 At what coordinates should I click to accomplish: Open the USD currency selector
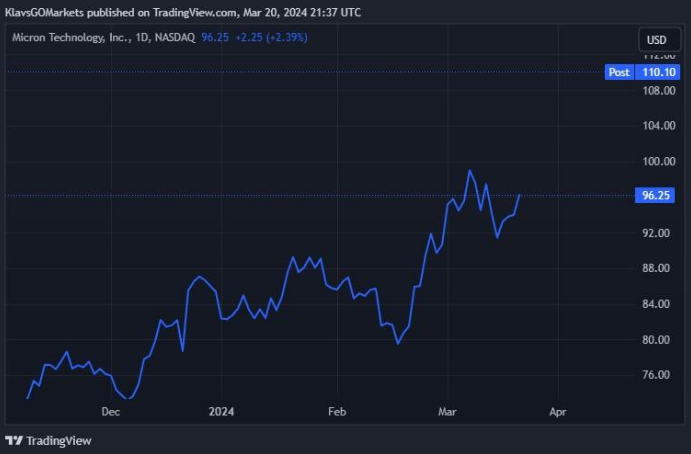click(656, 40)
